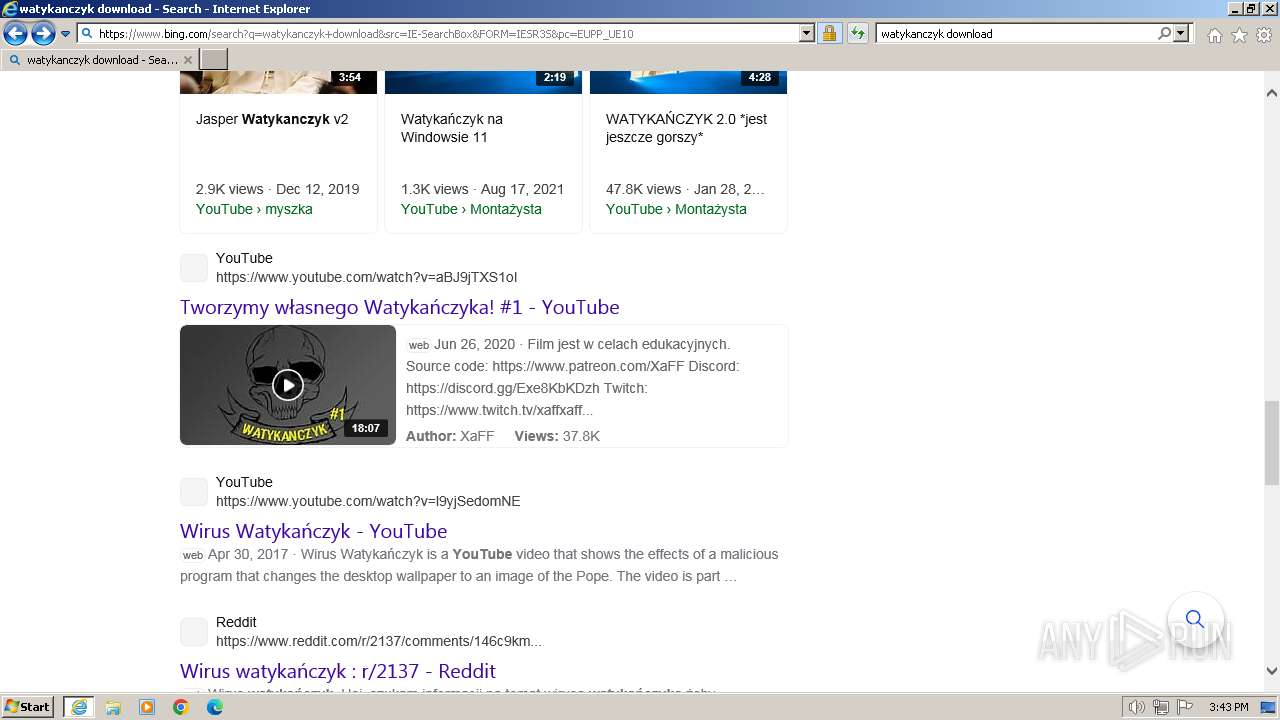Click the Action Center flag tray icon
The image size is (1280, 720).
(x=1183, y=707)
